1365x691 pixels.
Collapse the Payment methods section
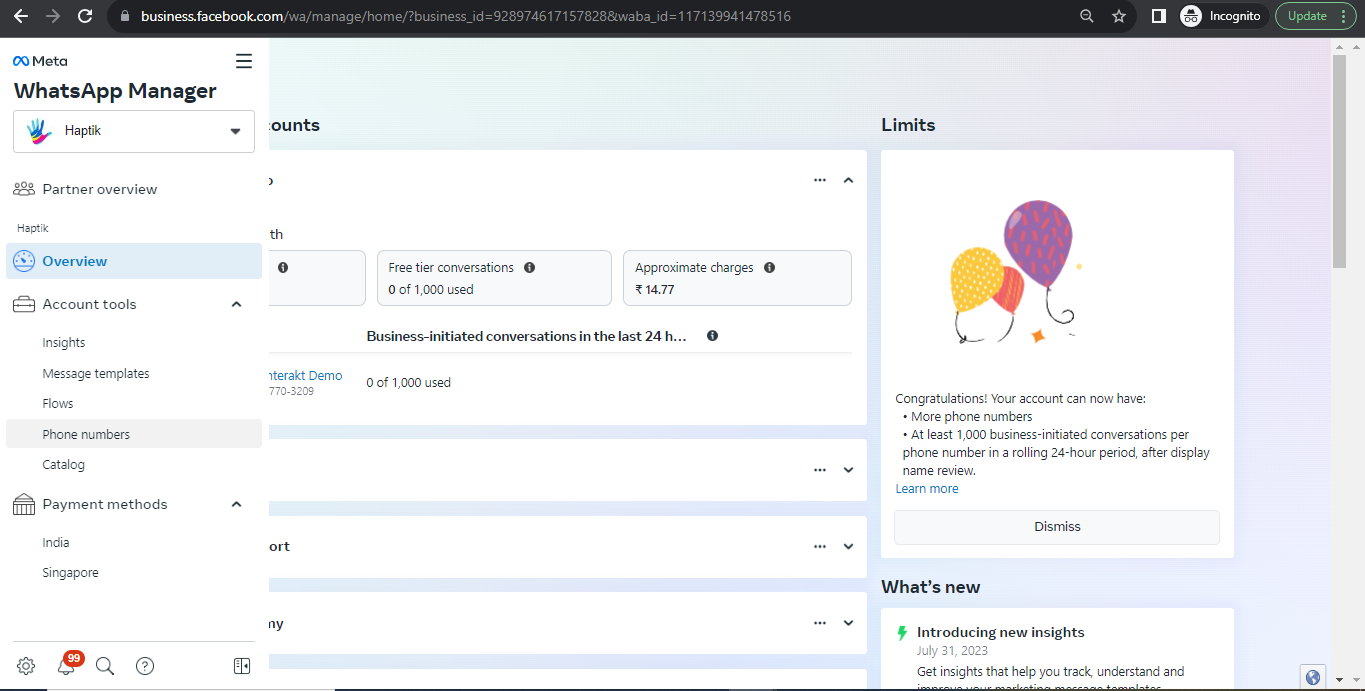(x=236, y=504)
